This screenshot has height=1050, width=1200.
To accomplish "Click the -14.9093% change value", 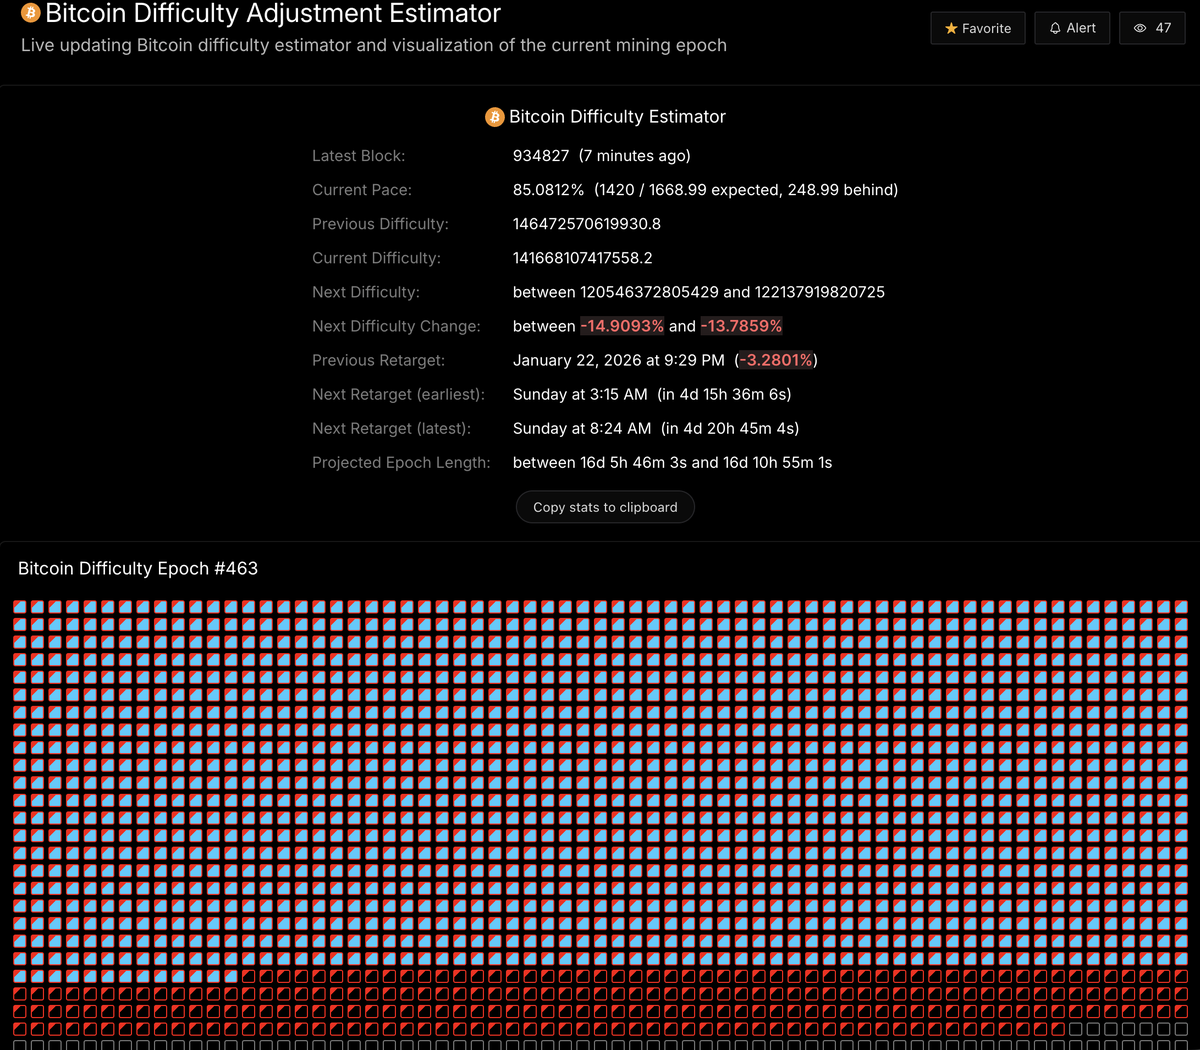I will (622, 326).
